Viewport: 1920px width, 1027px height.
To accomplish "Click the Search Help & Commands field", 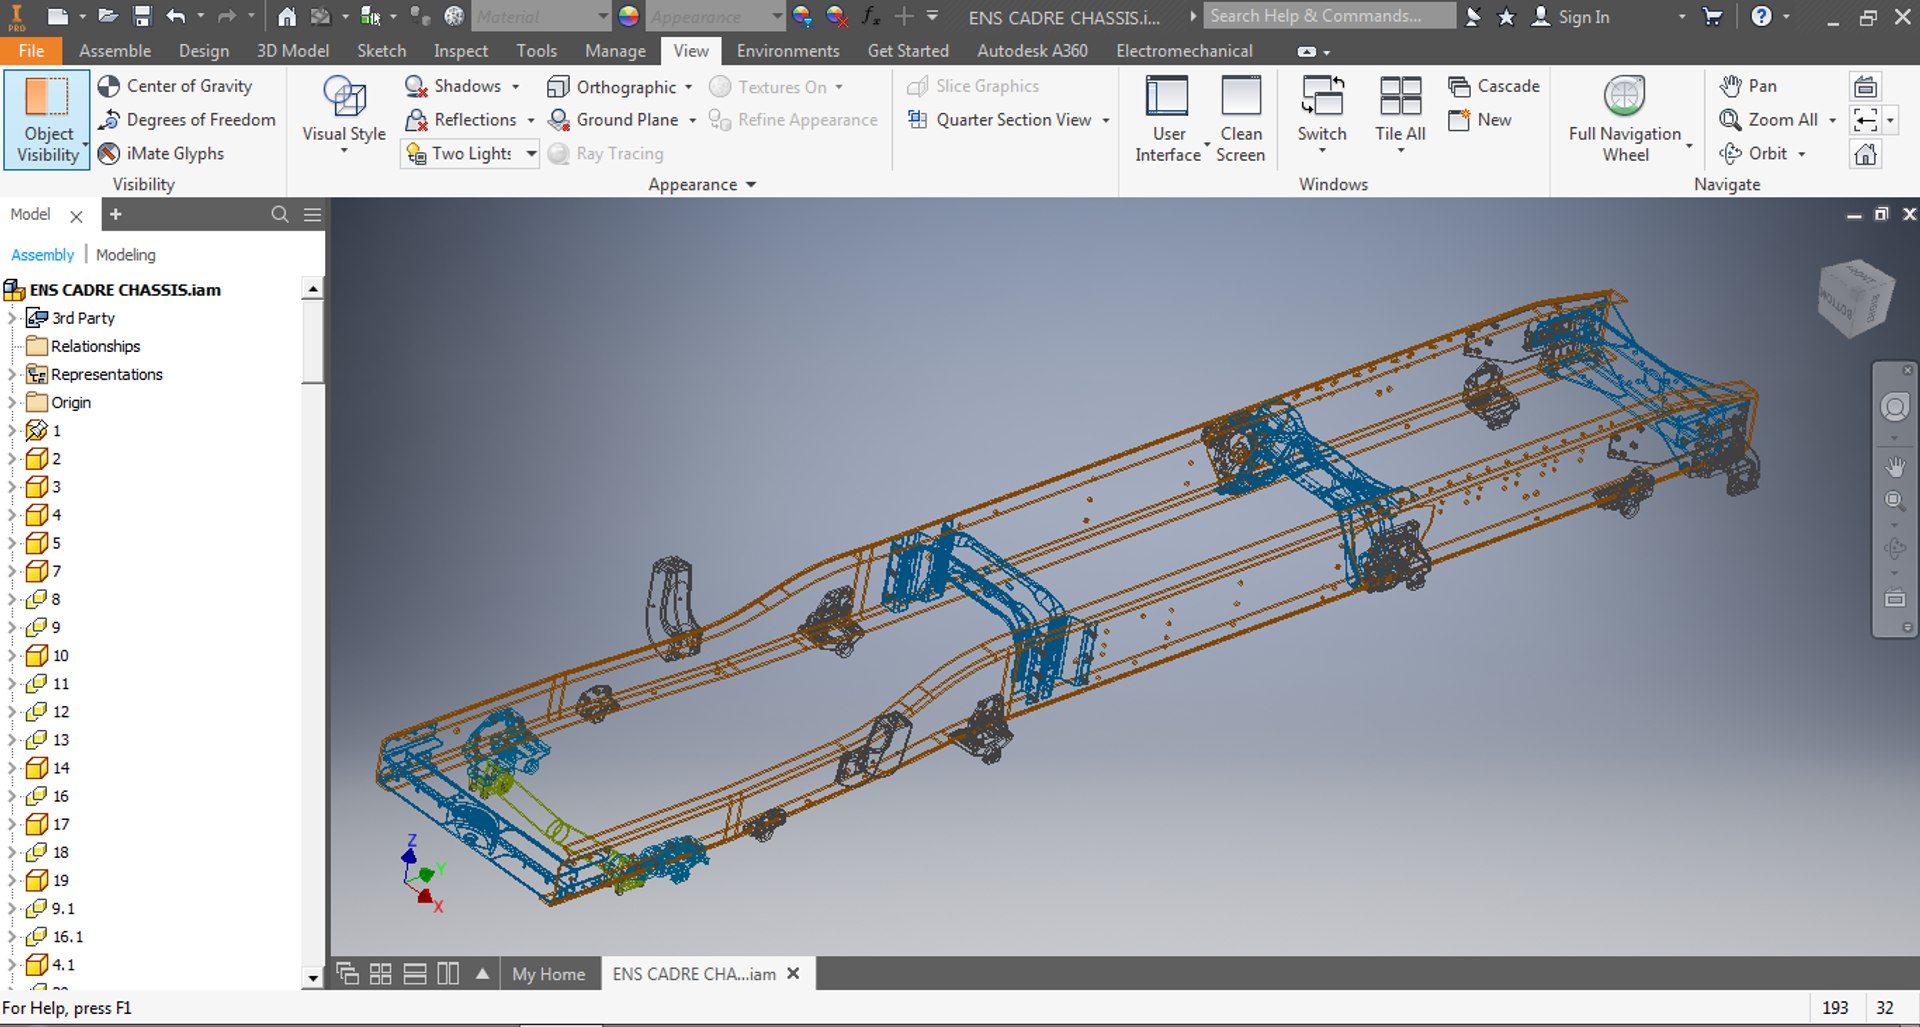I will (x=1329, y=16).
